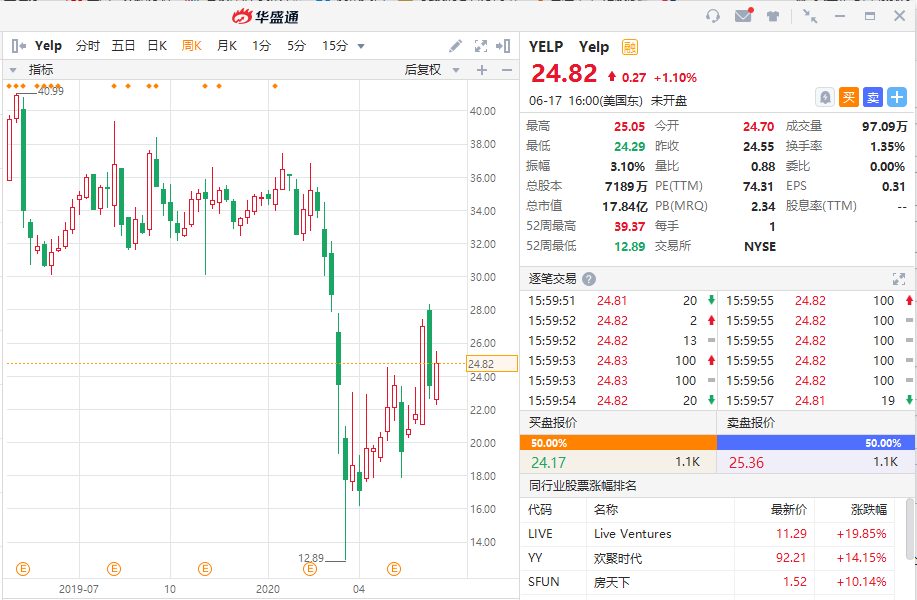The image size is (917, 600).
Task: Click the last earnings E marker after 04
Action: tap(394, 568)
